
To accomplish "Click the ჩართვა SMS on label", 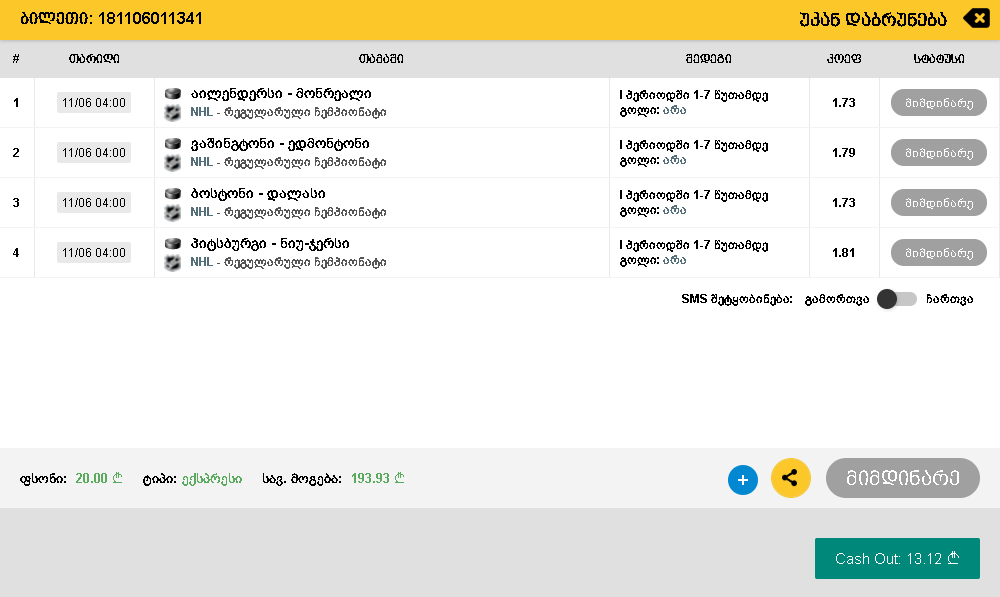I will pyautogui.click(x=950, y=299).
